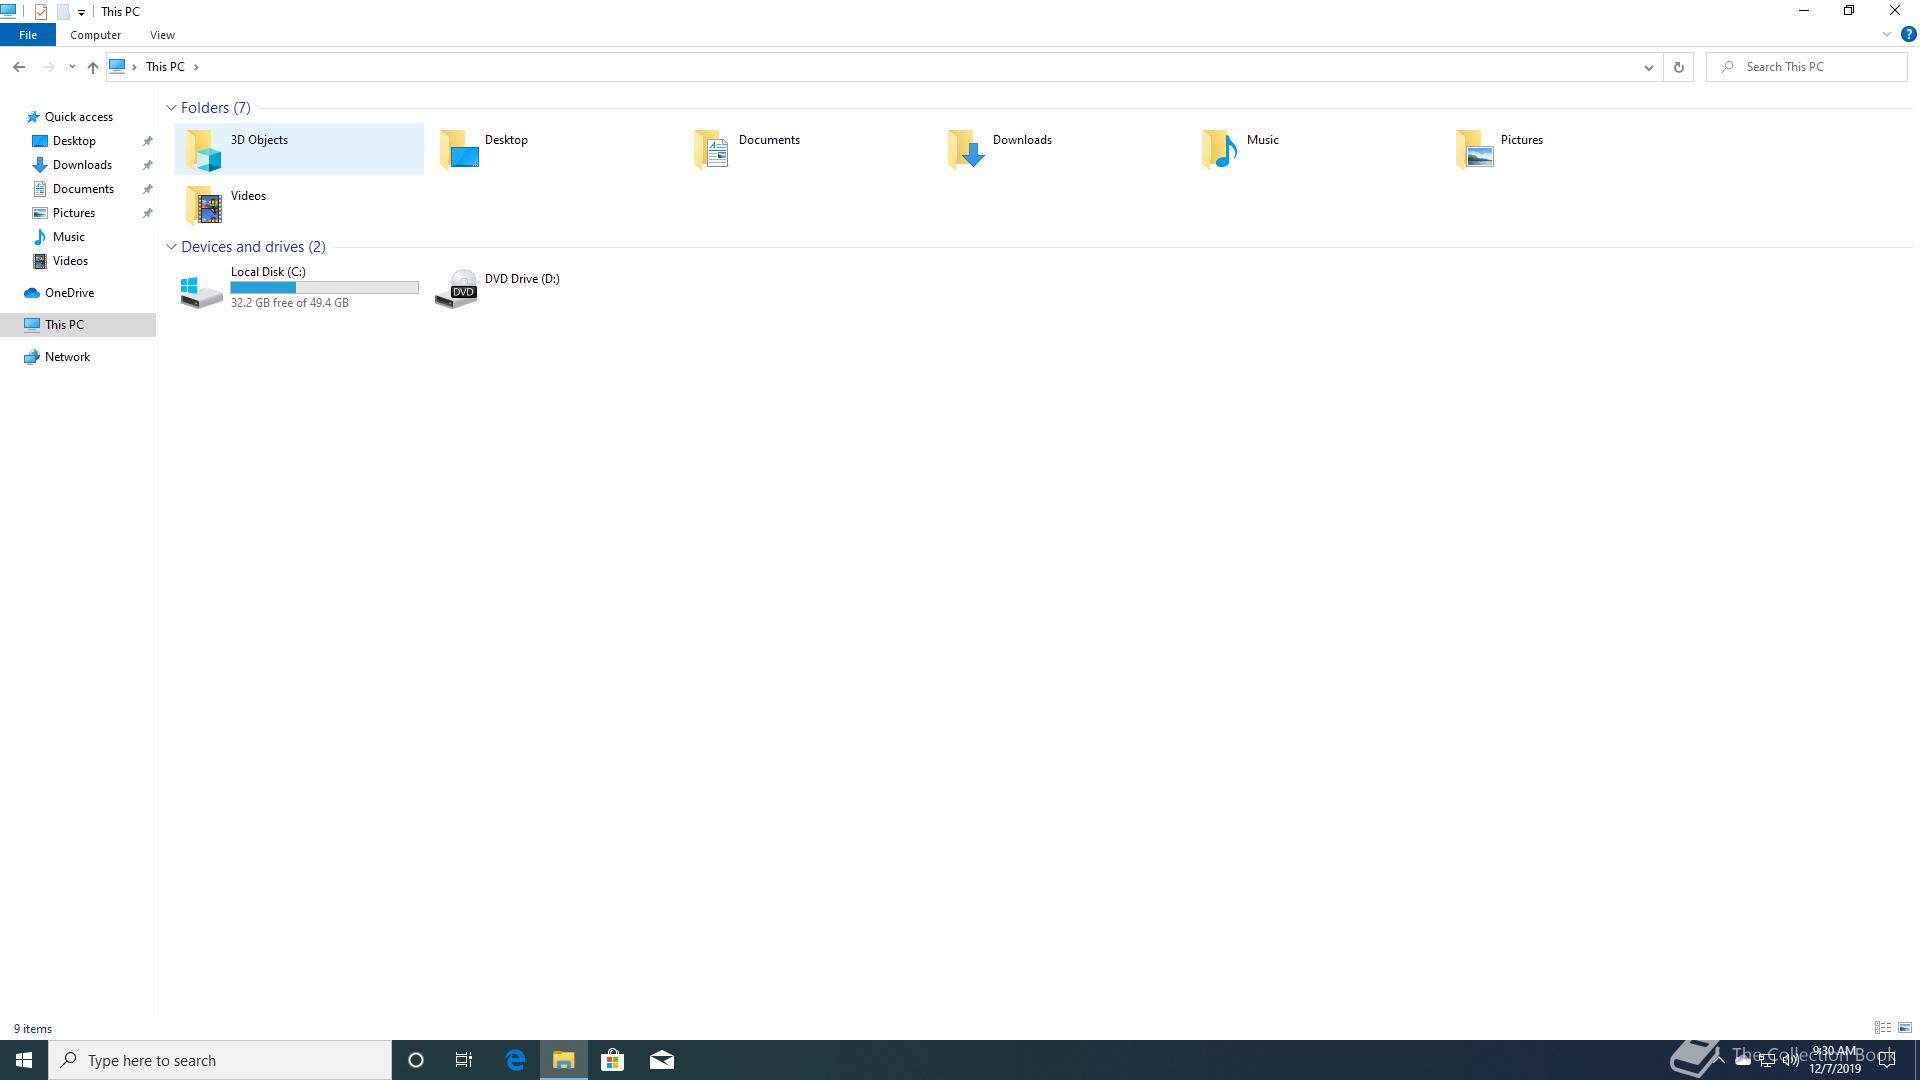This screenshot has height=1080, width=1920.
Task: Click the File menu item
Action: (28, 34)
